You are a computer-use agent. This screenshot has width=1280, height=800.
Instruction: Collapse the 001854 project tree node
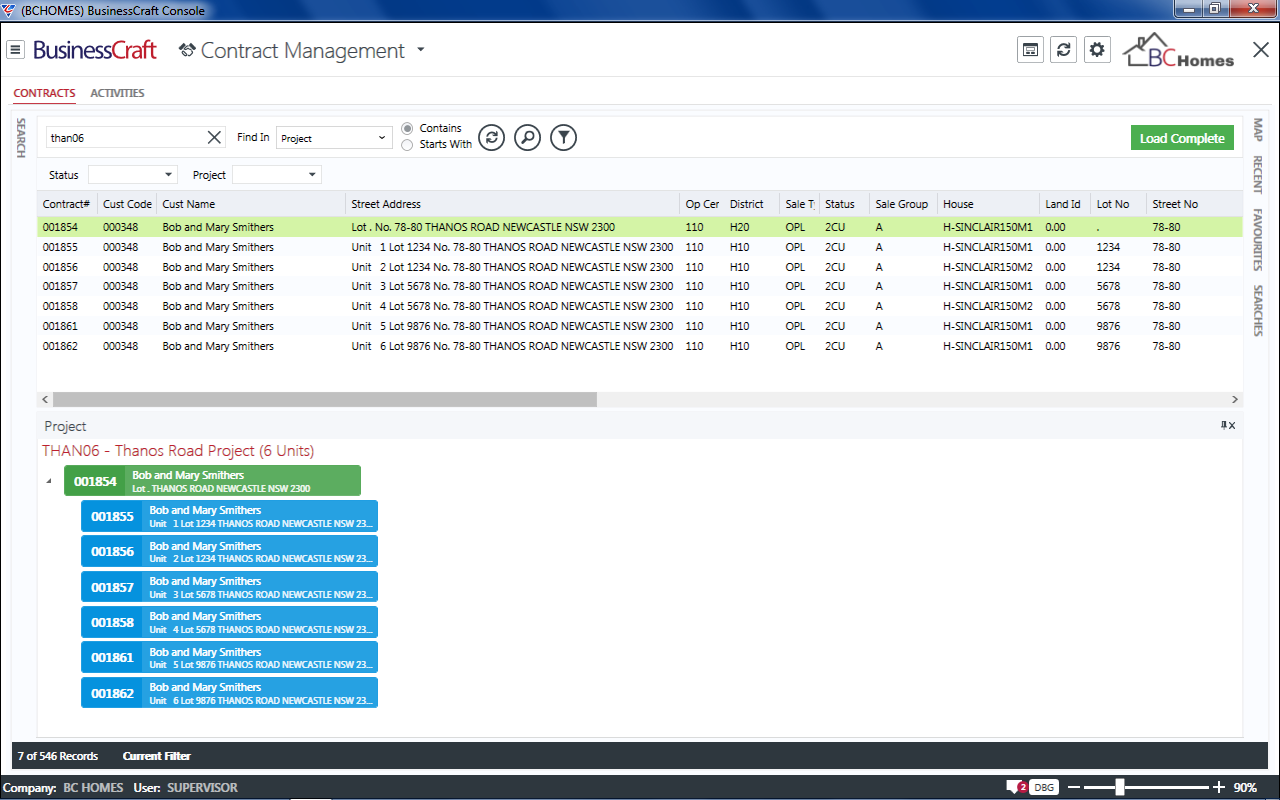50,481
